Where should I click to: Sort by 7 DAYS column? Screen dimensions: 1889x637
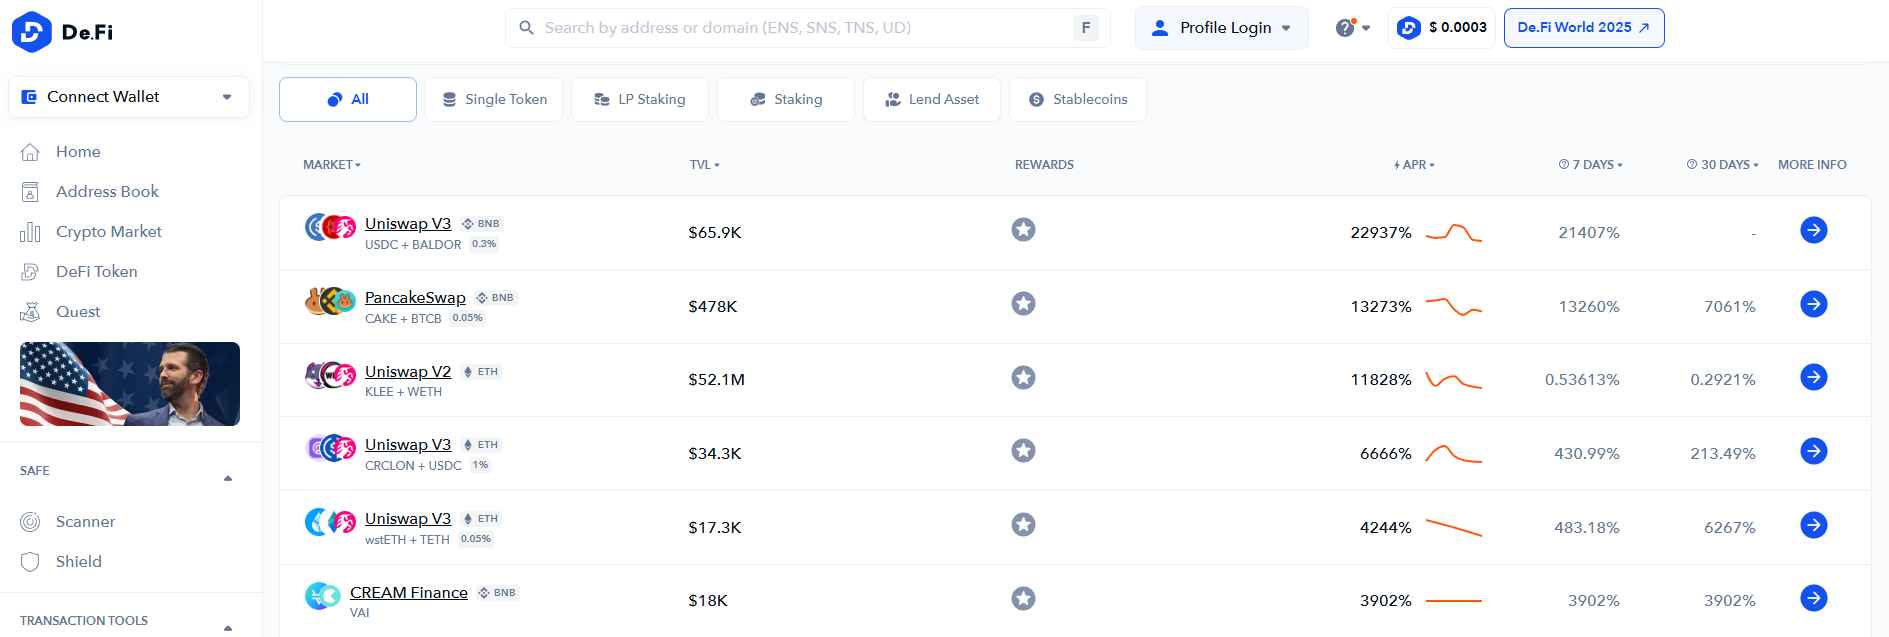point(1590,164)
